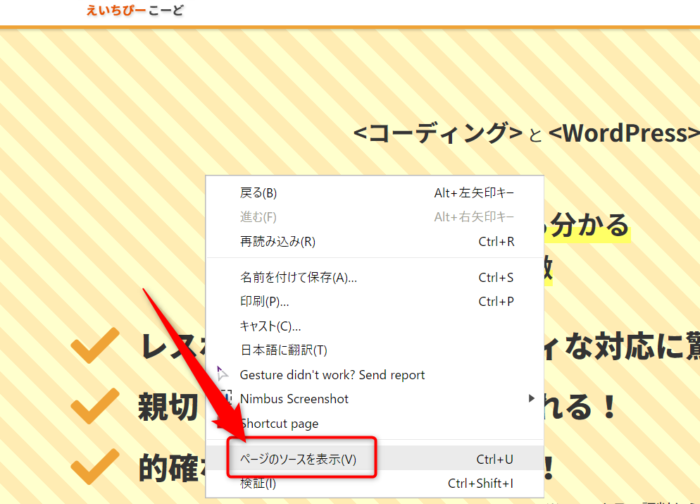This screenshot has height=504, width=700.
Task: Click the えいちびーこーど site logo
Action: tap(135, 11)
